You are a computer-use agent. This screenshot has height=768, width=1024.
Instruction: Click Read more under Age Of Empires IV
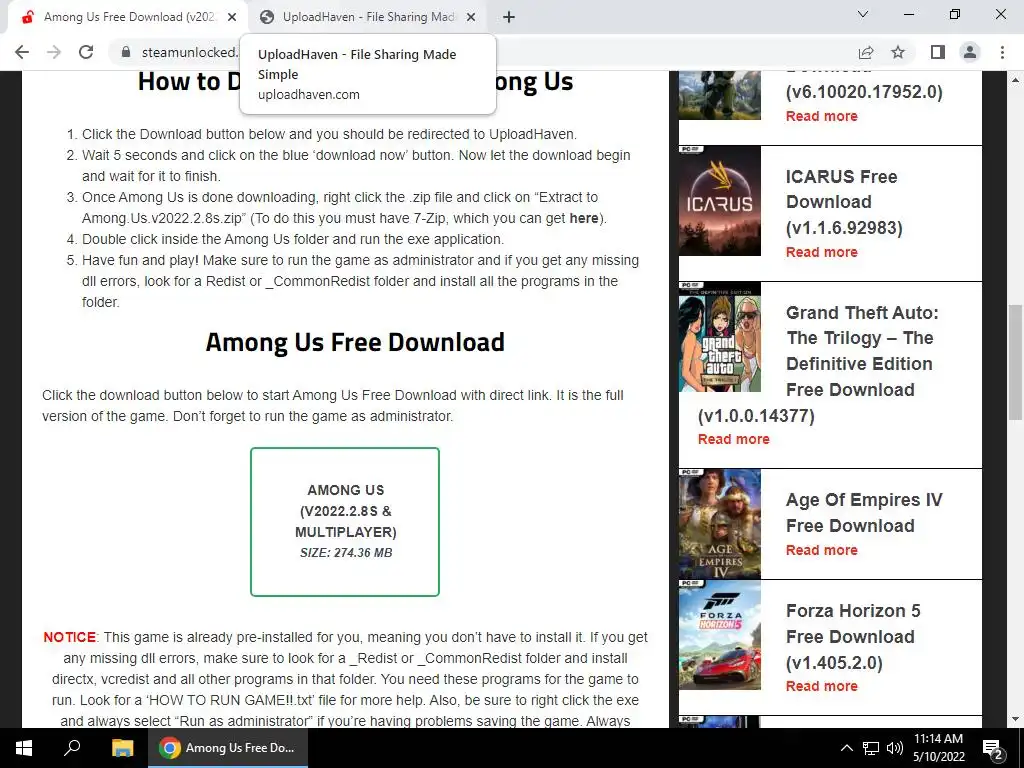(822, 551)
